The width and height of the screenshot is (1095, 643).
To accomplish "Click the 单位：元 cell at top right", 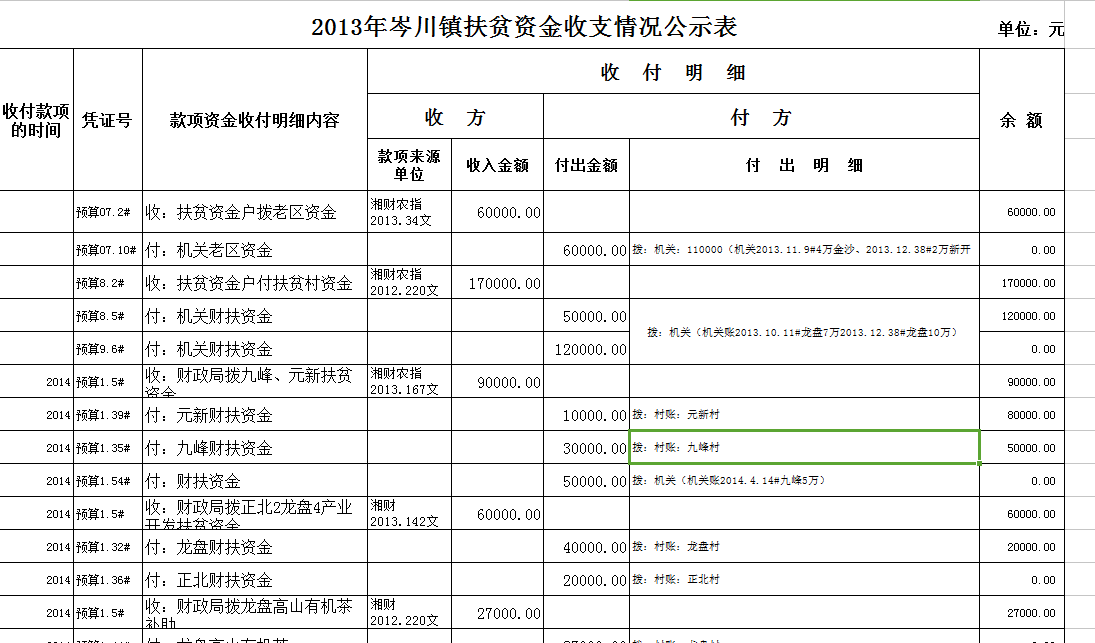I will pos(1029,29).
